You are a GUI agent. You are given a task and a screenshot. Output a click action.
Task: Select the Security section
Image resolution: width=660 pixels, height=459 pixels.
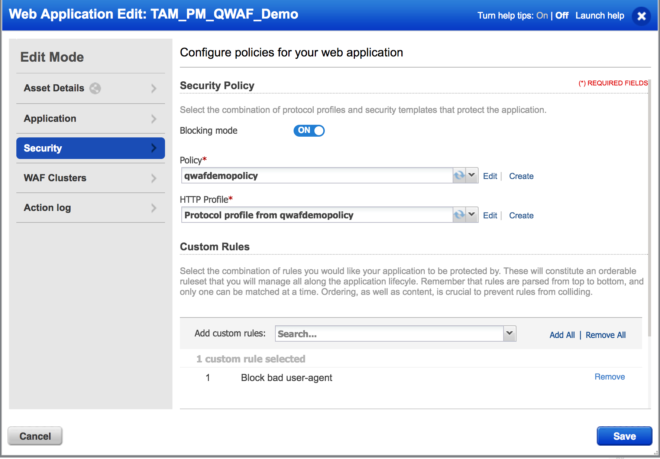[90, 148]
